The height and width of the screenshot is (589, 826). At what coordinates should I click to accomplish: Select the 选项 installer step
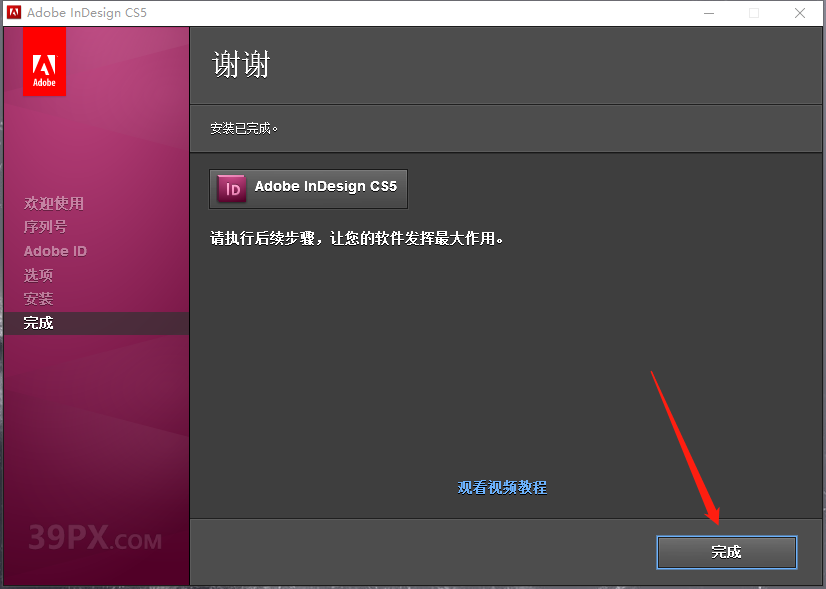pyautogui.click(x=38, y=275)
